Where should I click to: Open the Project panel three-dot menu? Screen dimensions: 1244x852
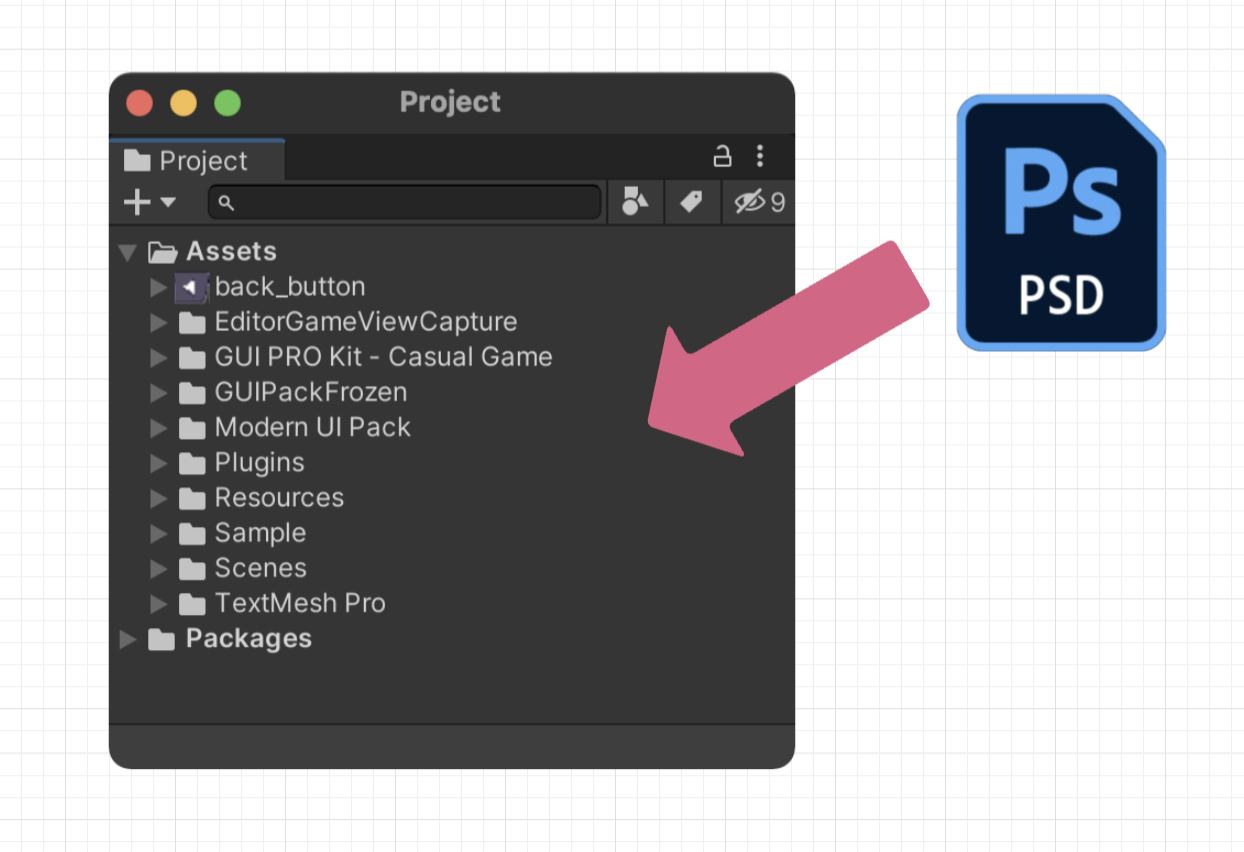[x=760, y=155]
